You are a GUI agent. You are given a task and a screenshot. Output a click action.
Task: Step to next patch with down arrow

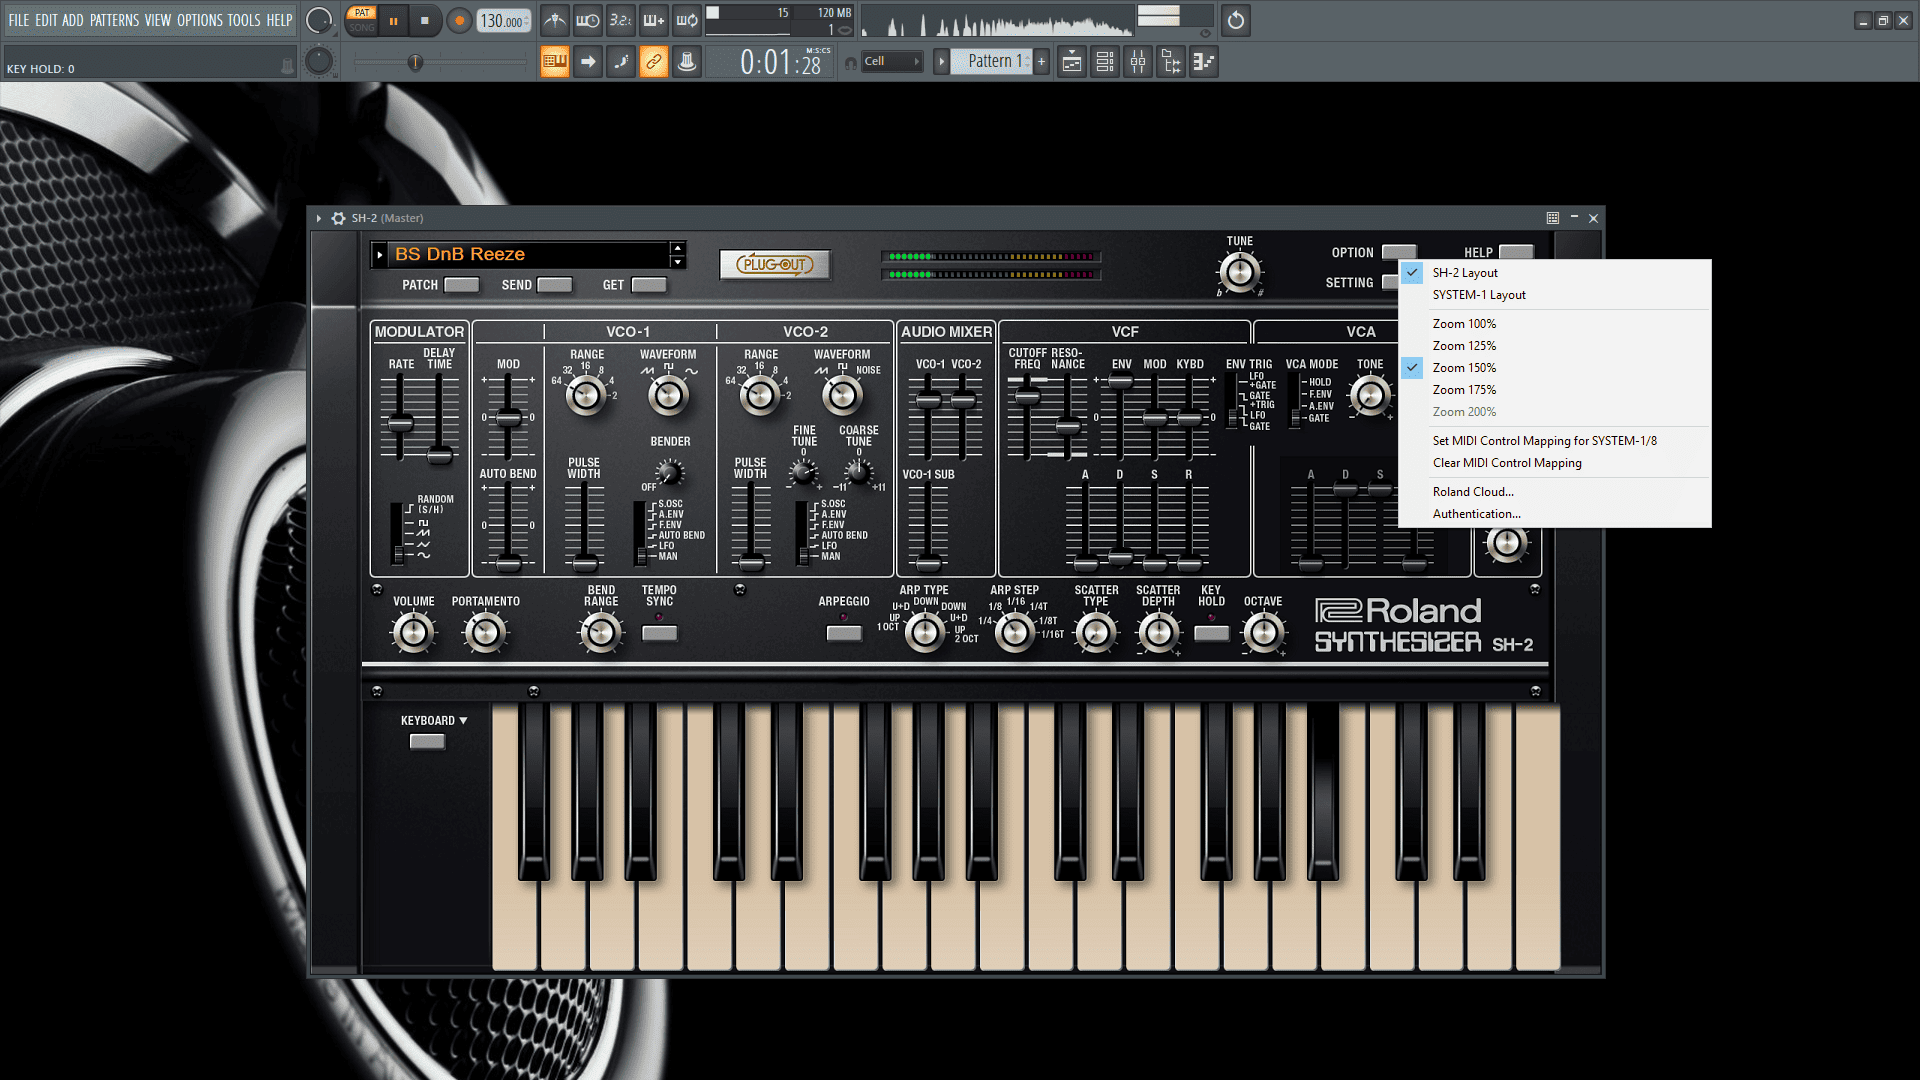(x=678, y=262)
